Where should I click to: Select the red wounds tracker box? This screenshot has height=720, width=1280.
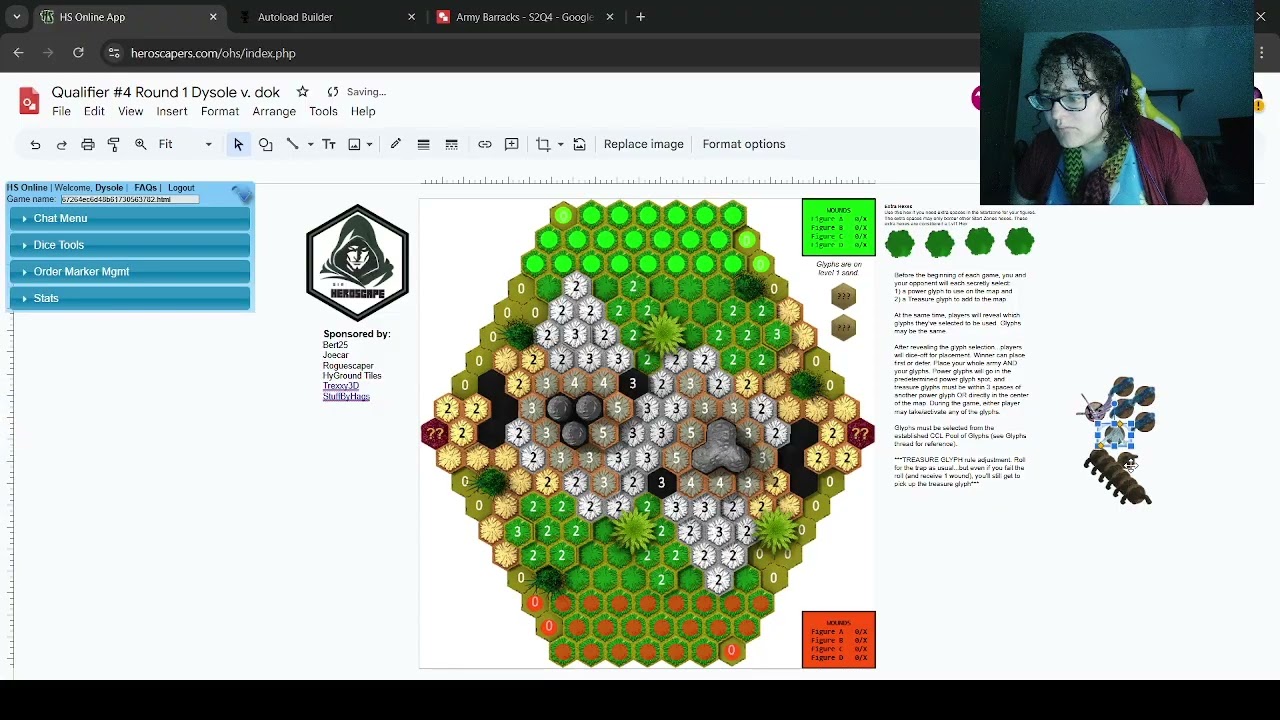pyautogui.click(x=839, y=640)
